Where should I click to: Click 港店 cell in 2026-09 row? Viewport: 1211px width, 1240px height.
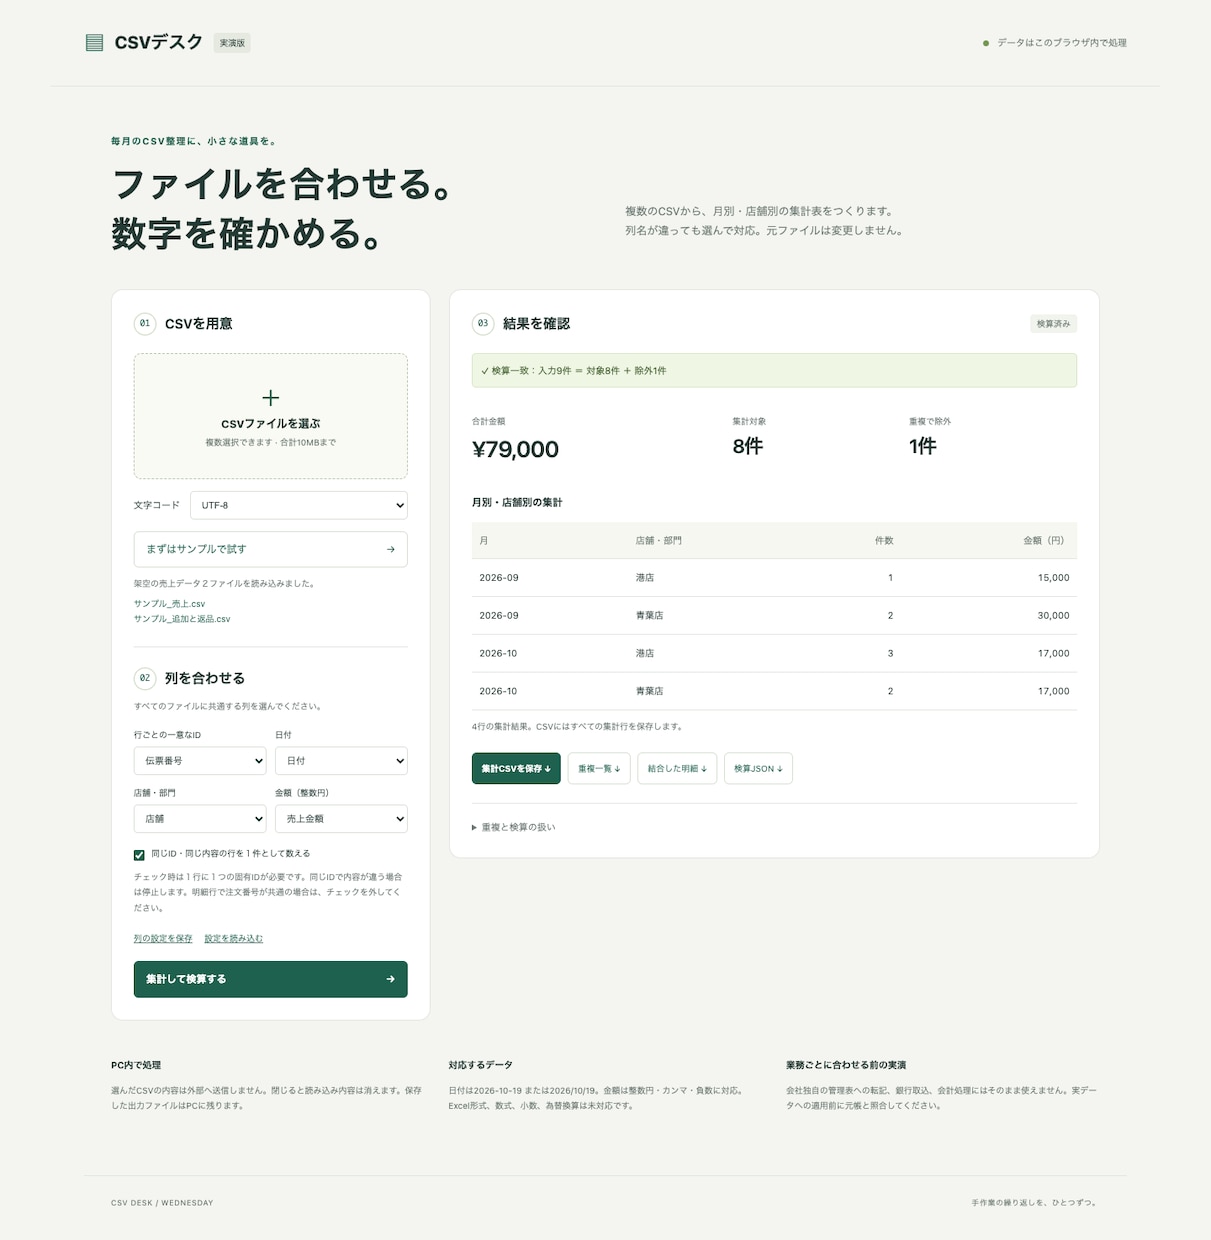coord(645,578)
